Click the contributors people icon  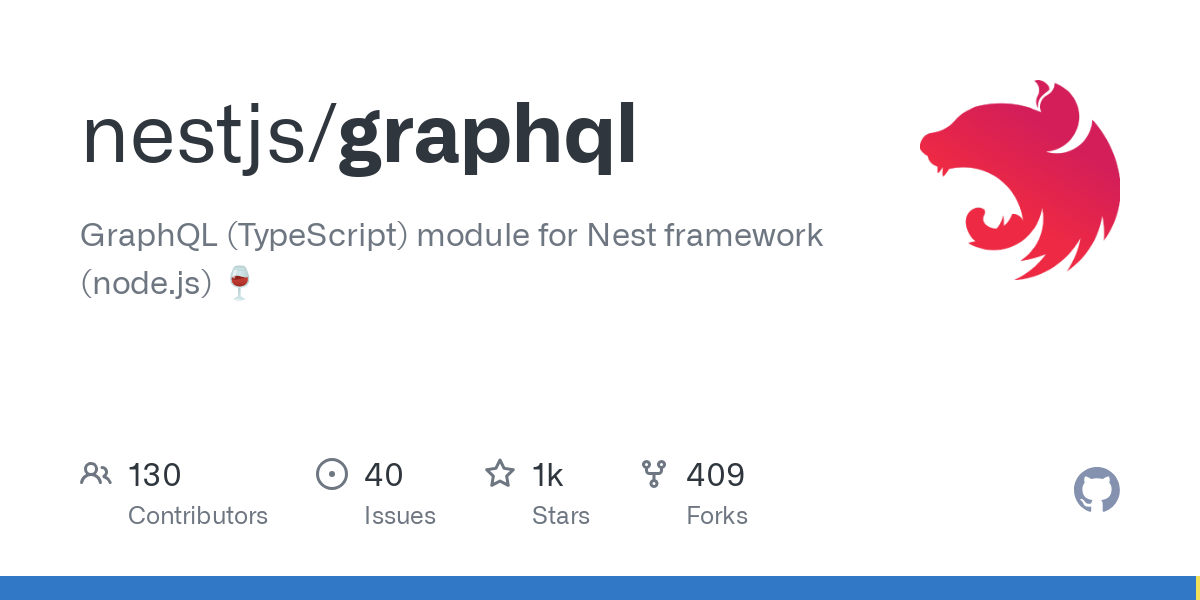(96, 474)
